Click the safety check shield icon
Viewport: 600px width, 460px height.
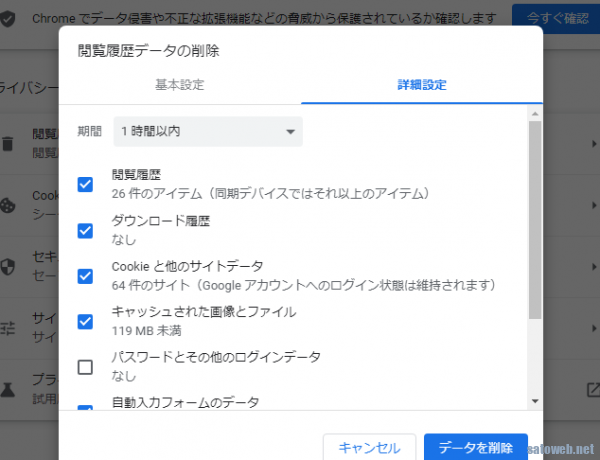pyautogui.click(x=8, y=19)
